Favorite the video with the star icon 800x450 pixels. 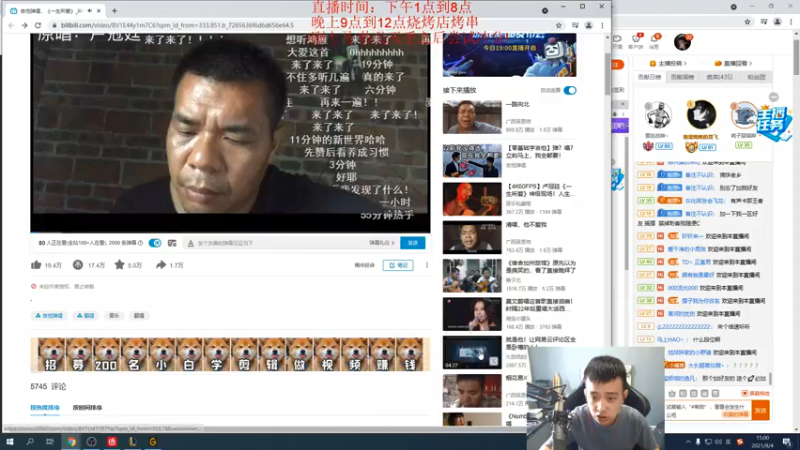point(119,264)
